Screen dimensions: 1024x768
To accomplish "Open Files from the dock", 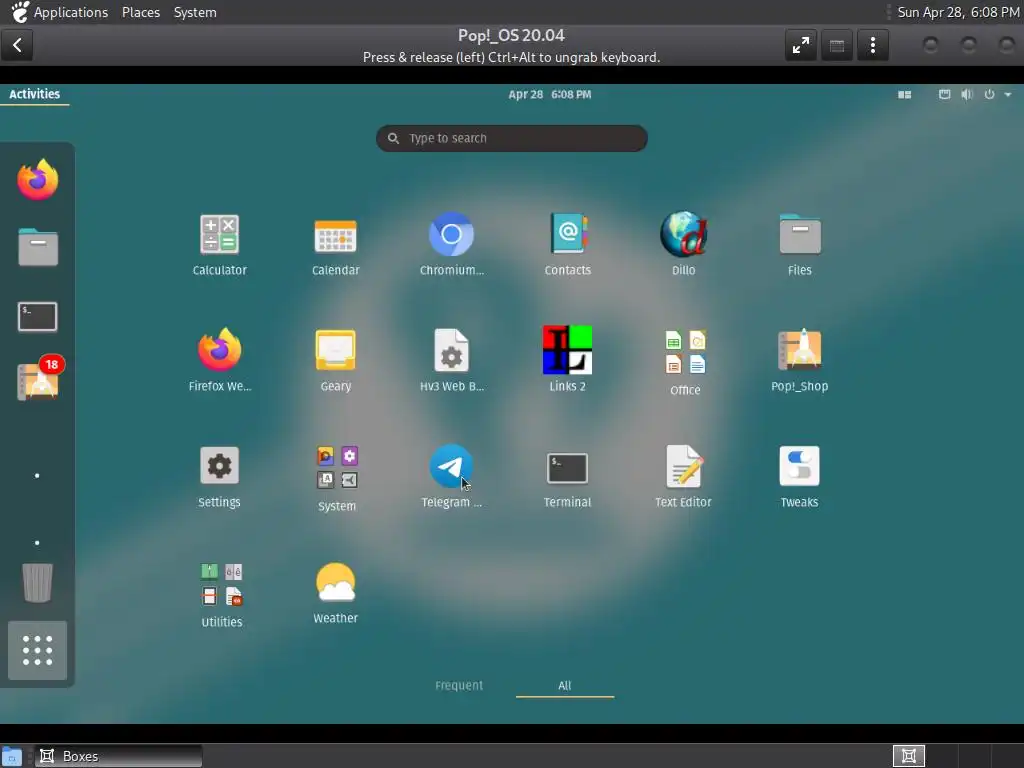I will click(38, 247).
